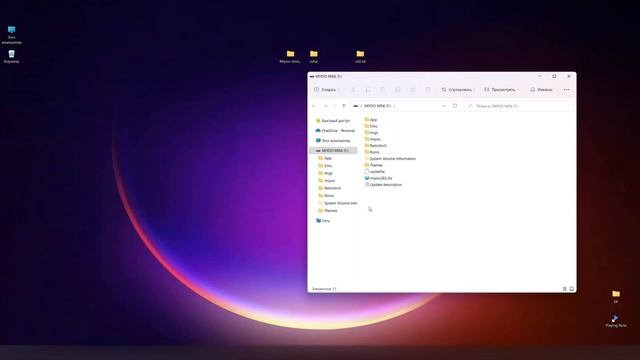Open the three-dots See more menu
Image resolution: width=640 pixels, height=360 pixels.
(567, 89)
